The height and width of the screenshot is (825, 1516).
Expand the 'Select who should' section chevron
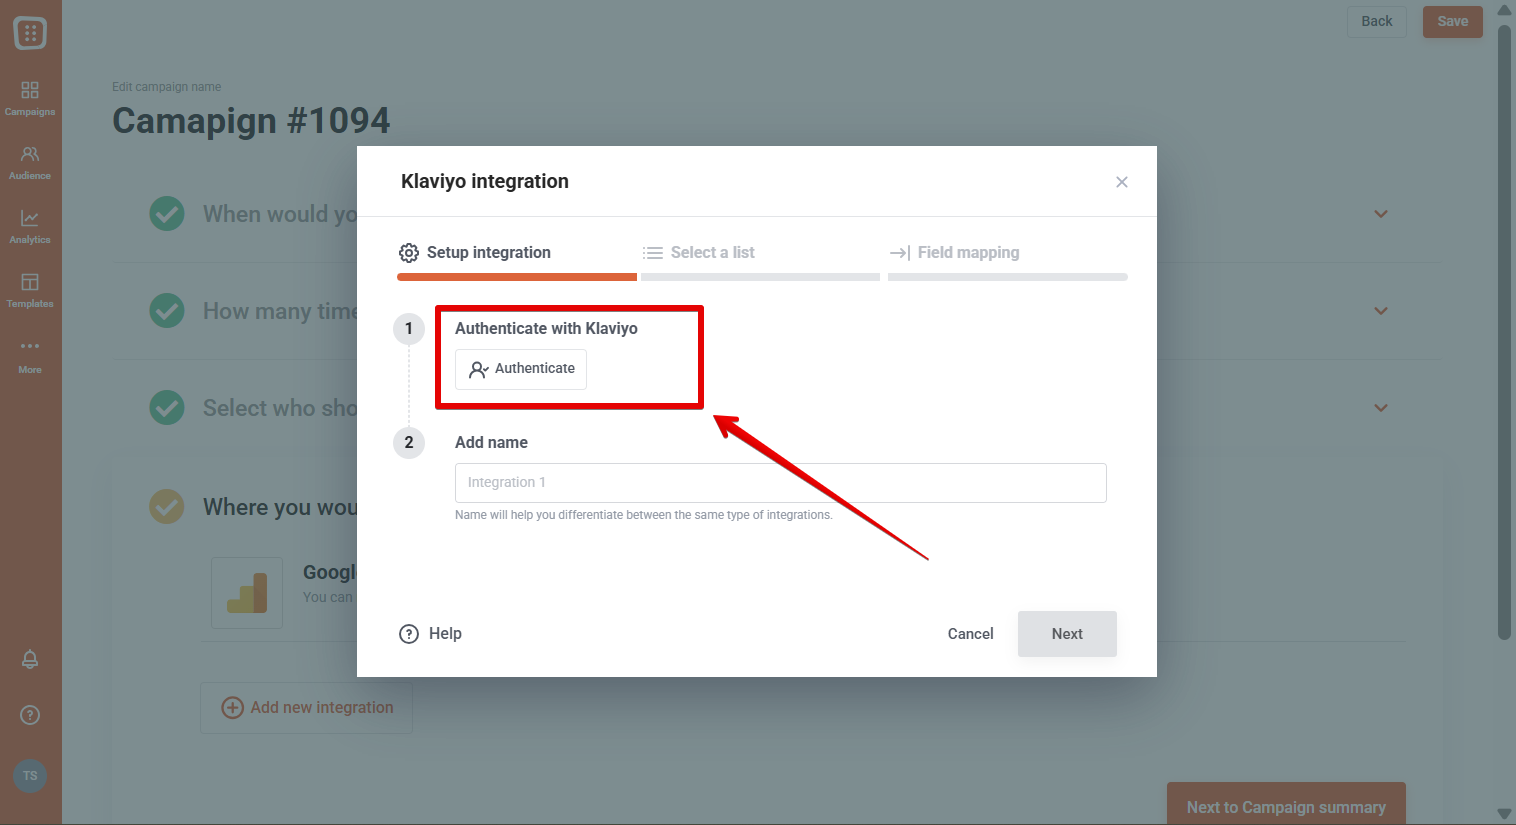(1381, 408)
